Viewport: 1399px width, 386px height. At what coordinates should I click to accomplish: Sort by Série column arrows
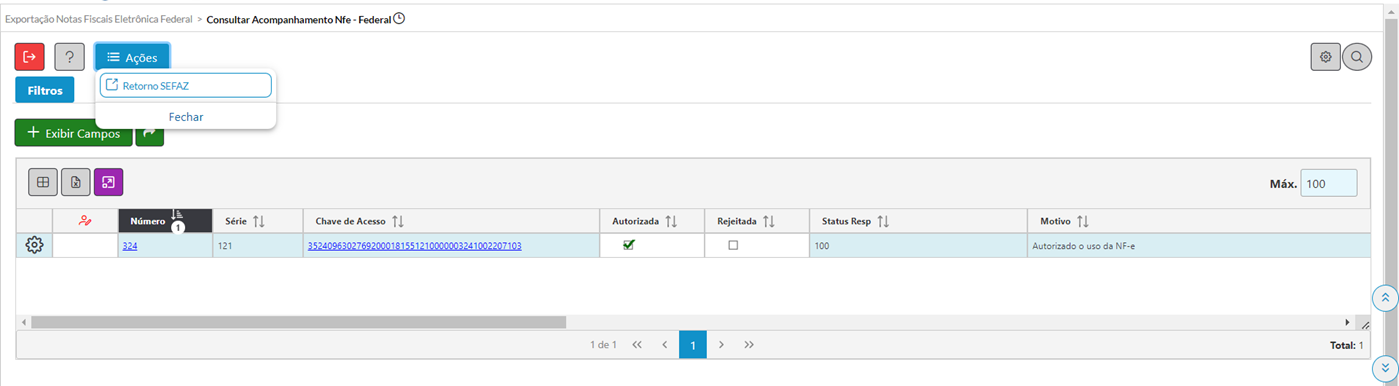[x=258, y=220]
